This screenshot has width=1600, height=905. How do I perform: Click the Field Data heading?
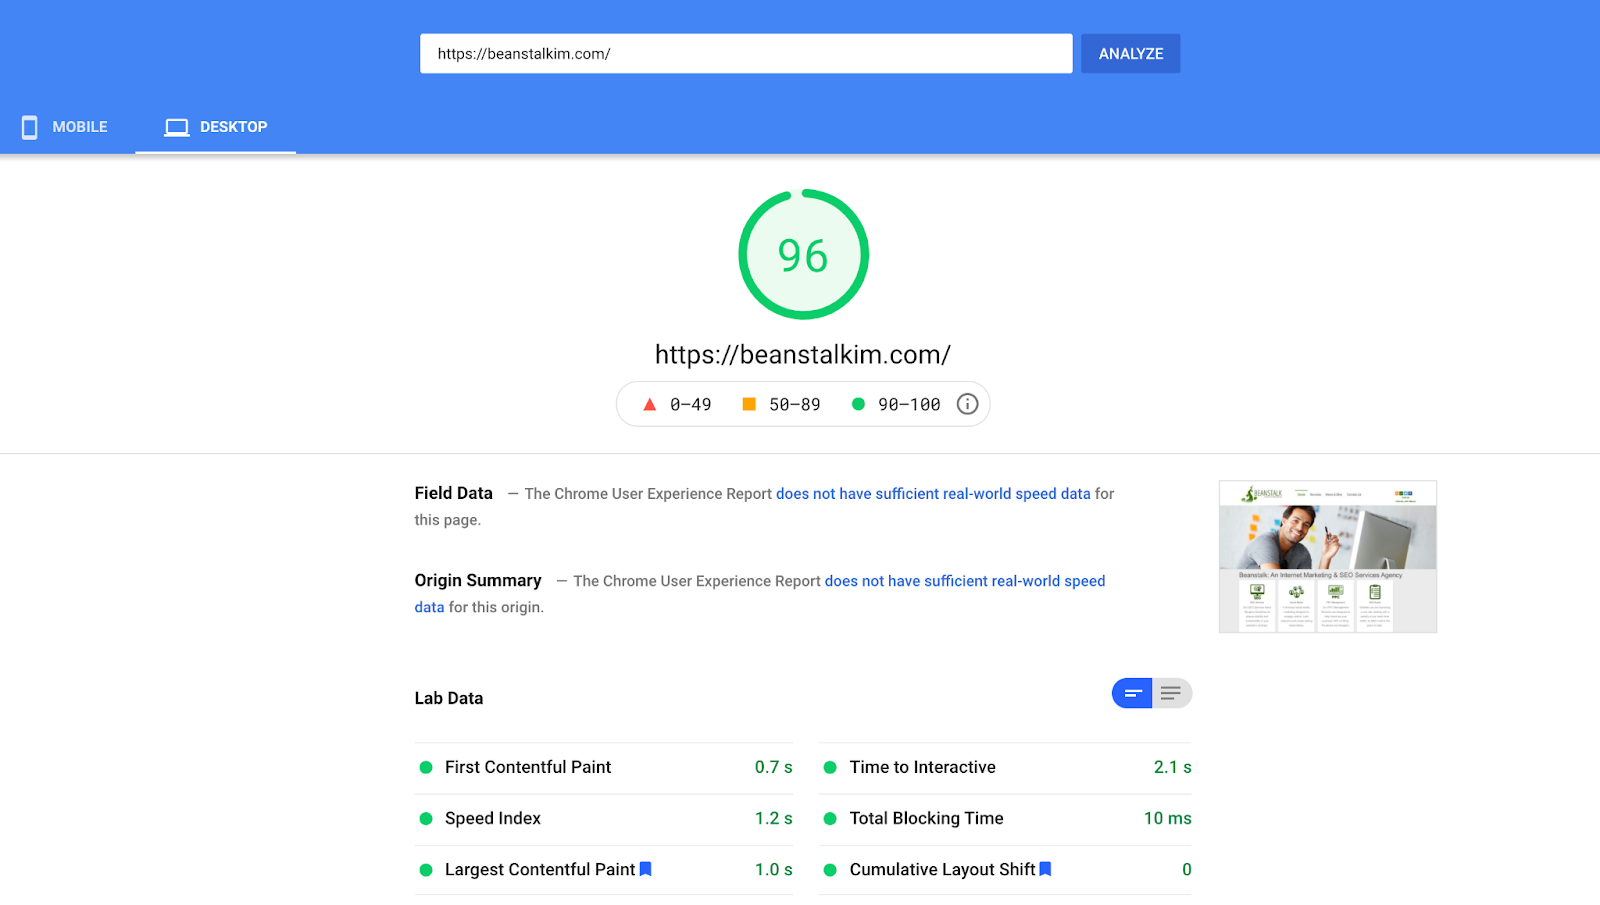[x=454, y=493]
